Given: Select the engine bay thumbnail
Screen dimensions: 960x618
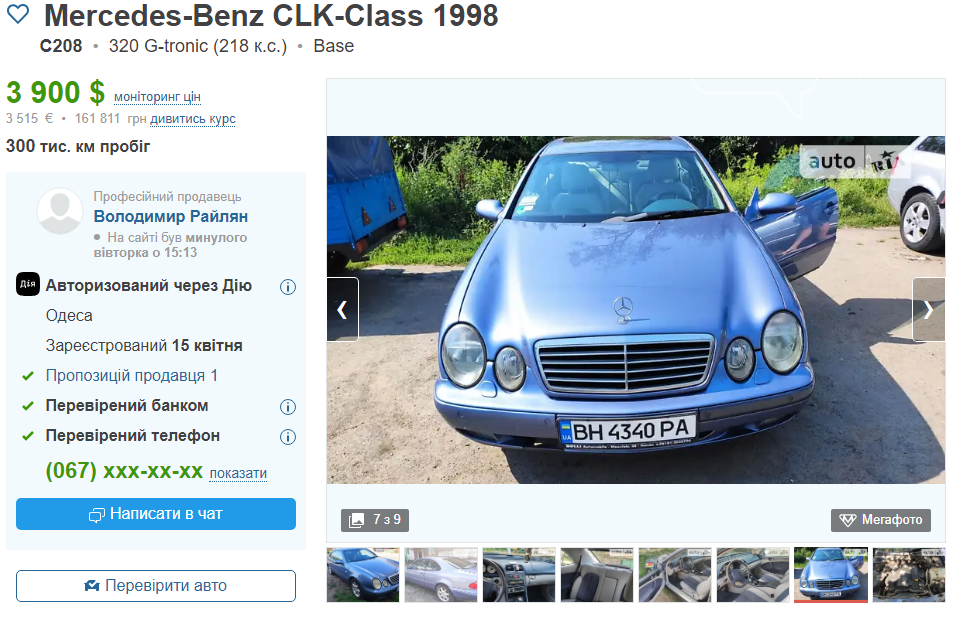Looking at the screenshot, I should coord(909,575).
